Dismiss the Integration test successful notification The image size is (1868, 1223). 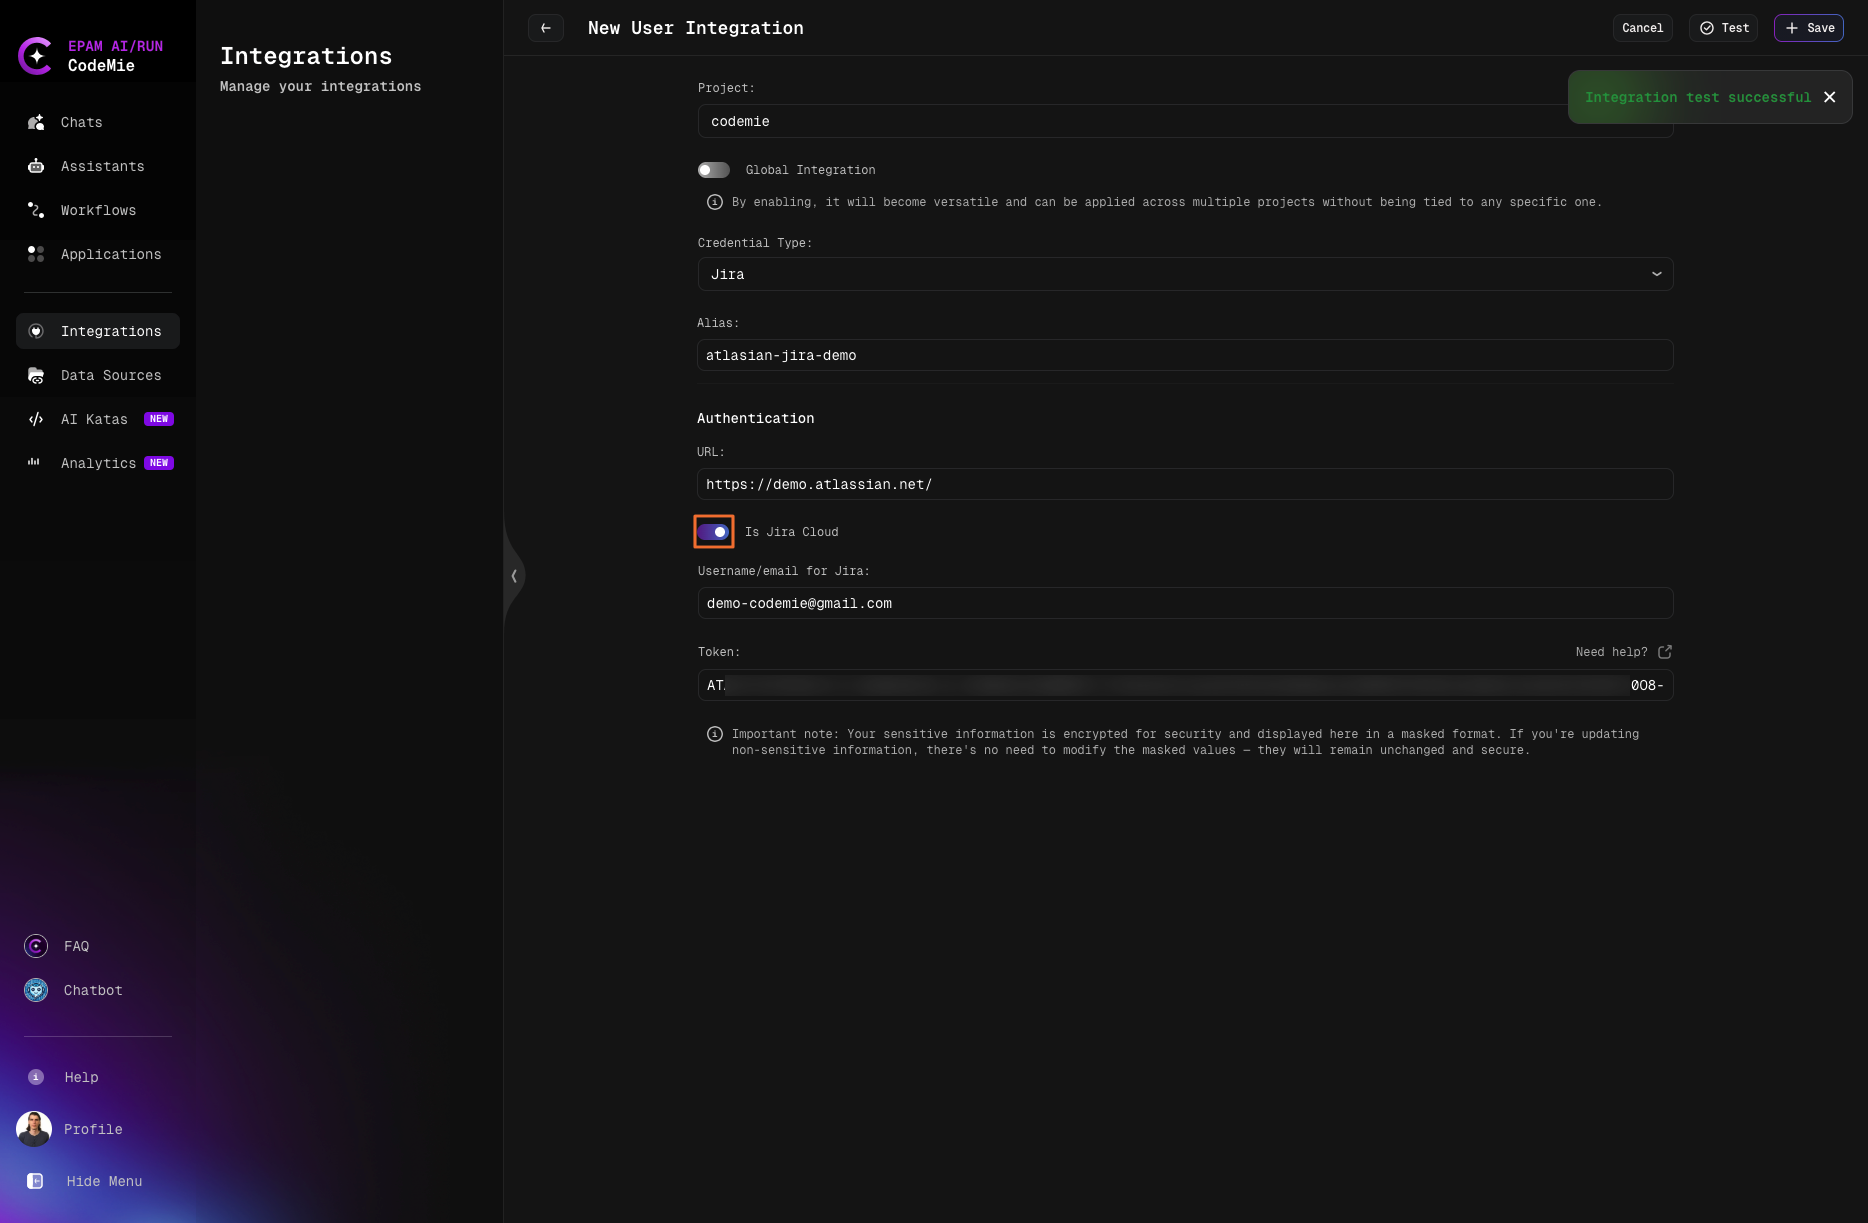[1830, 97]
